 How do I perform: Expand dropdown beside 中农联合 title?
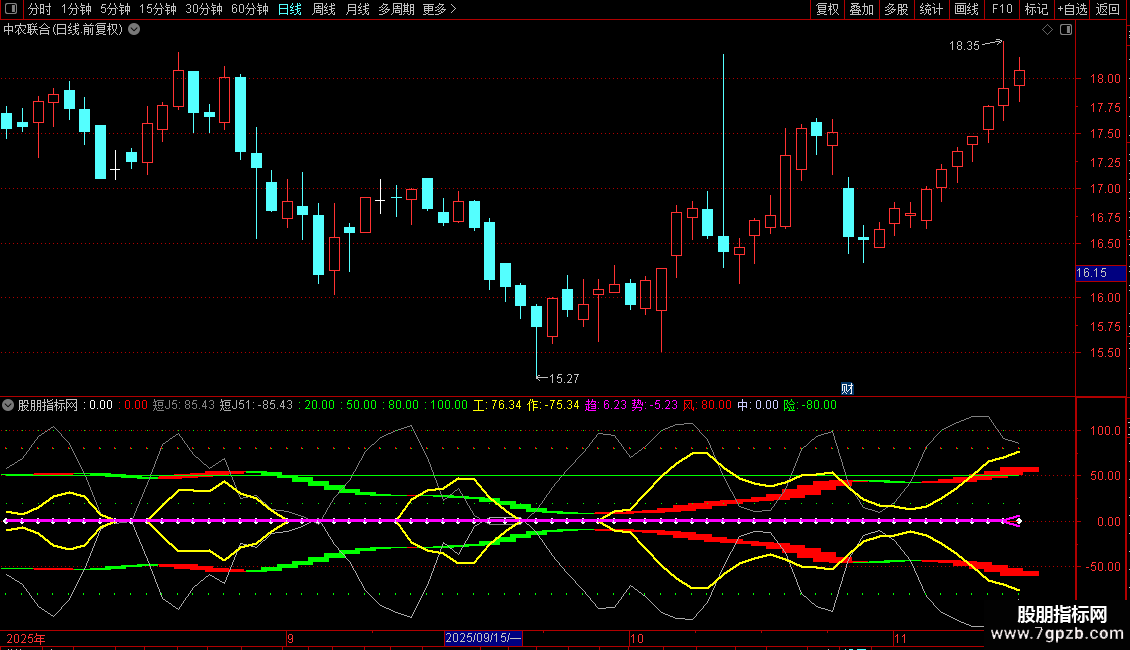(x=134, y=30)
